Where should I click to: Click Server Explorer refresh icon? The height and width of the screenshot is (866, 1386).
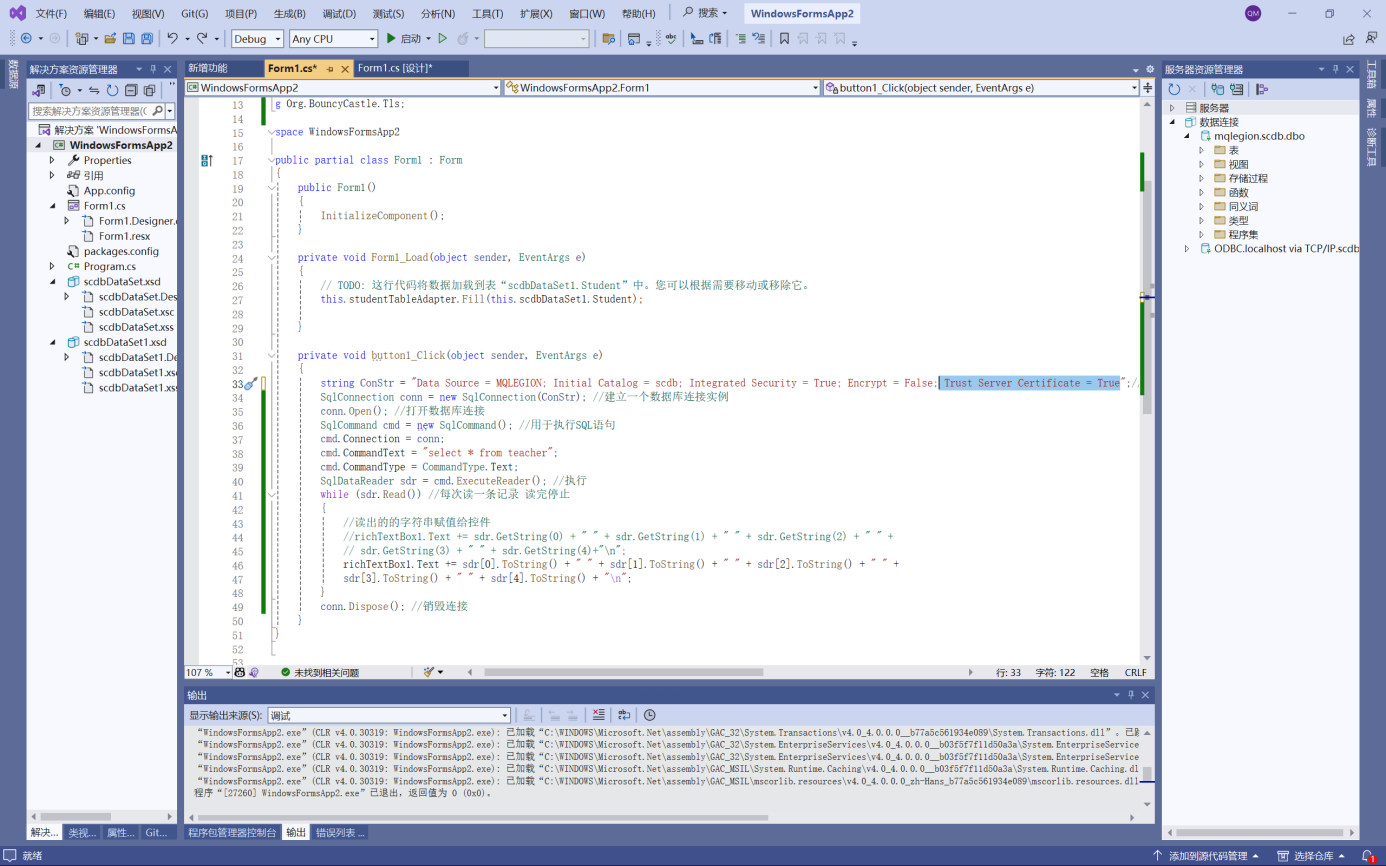1174,89
